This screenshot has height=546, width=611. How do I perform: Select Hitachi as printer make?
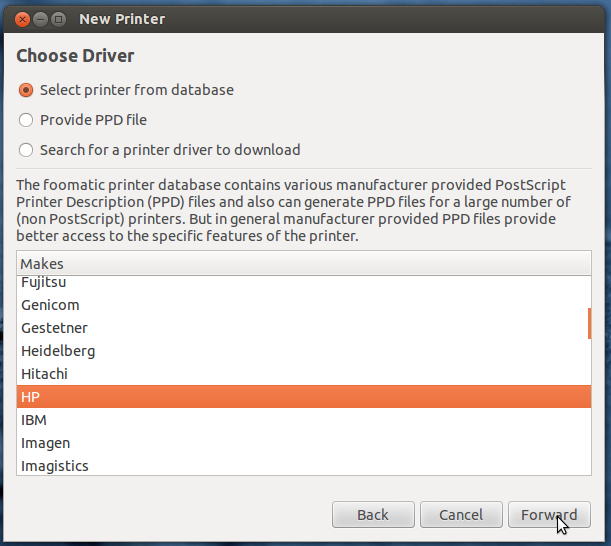304,374
